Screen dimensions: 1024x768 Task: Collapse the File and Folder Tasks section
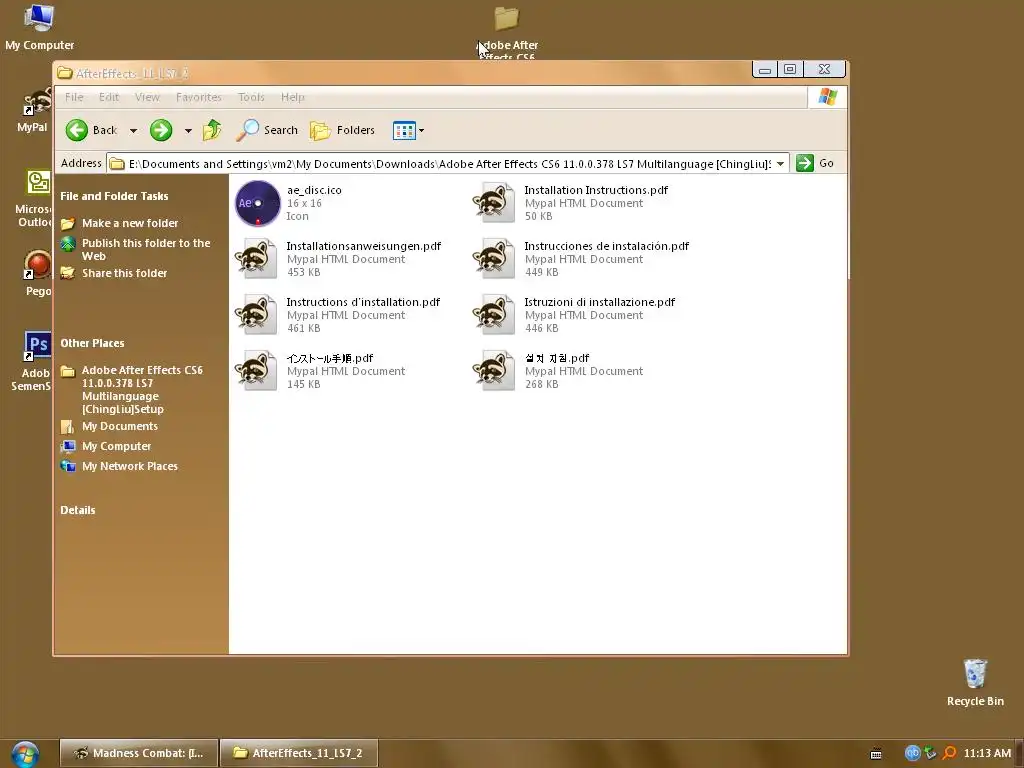[114, 196]
